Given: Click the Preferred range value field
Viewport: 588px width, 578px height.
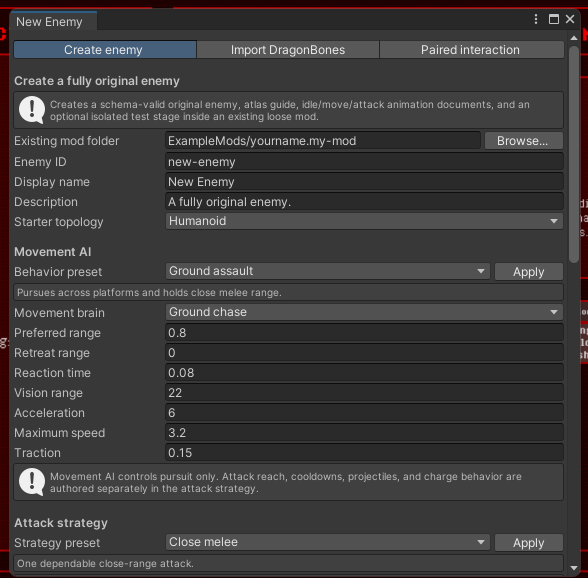Looking at the screenshot, I should tap(364, 333).
